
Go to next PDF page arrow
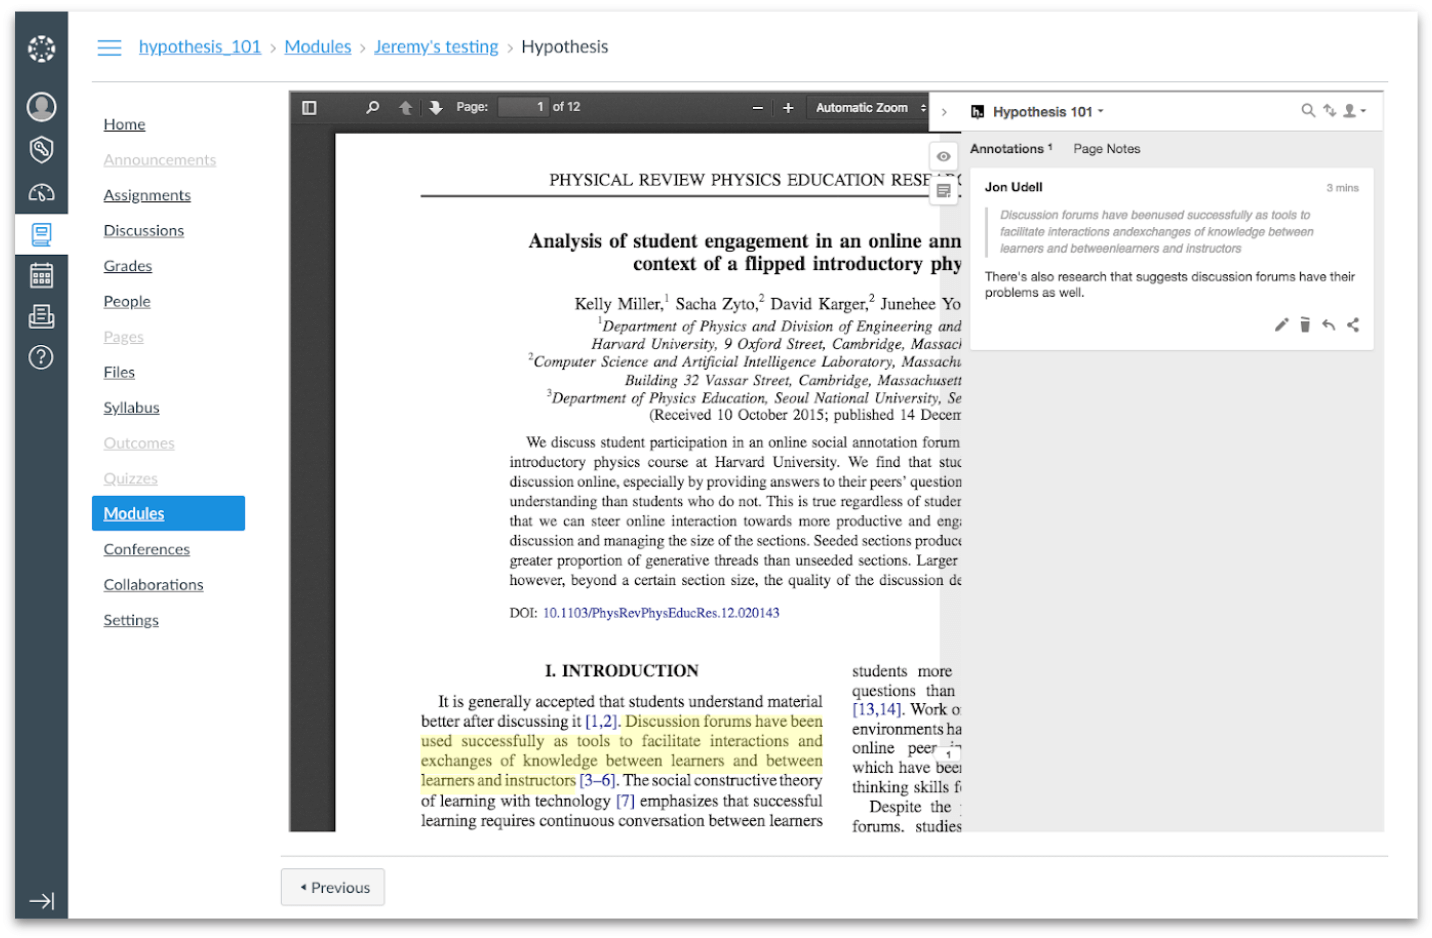(436, 107)
